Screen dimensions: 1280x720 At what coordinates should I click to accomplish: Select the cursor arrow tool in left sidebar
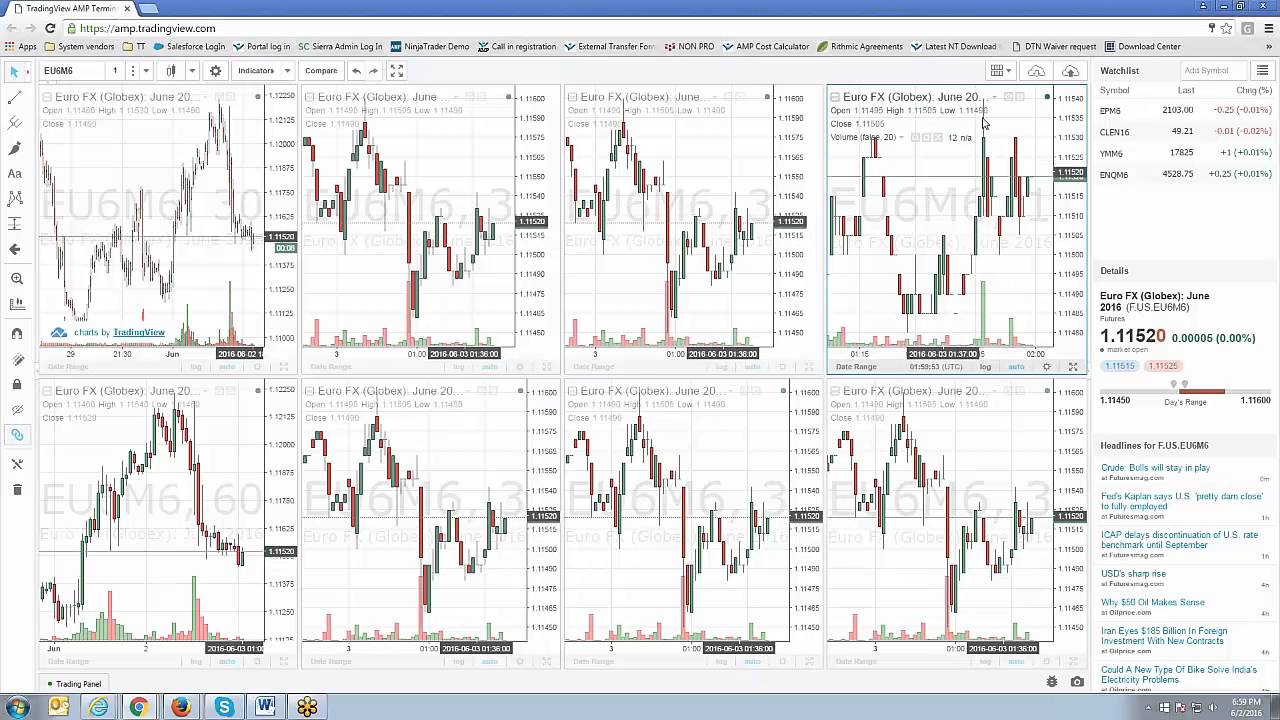coord(15,71)
